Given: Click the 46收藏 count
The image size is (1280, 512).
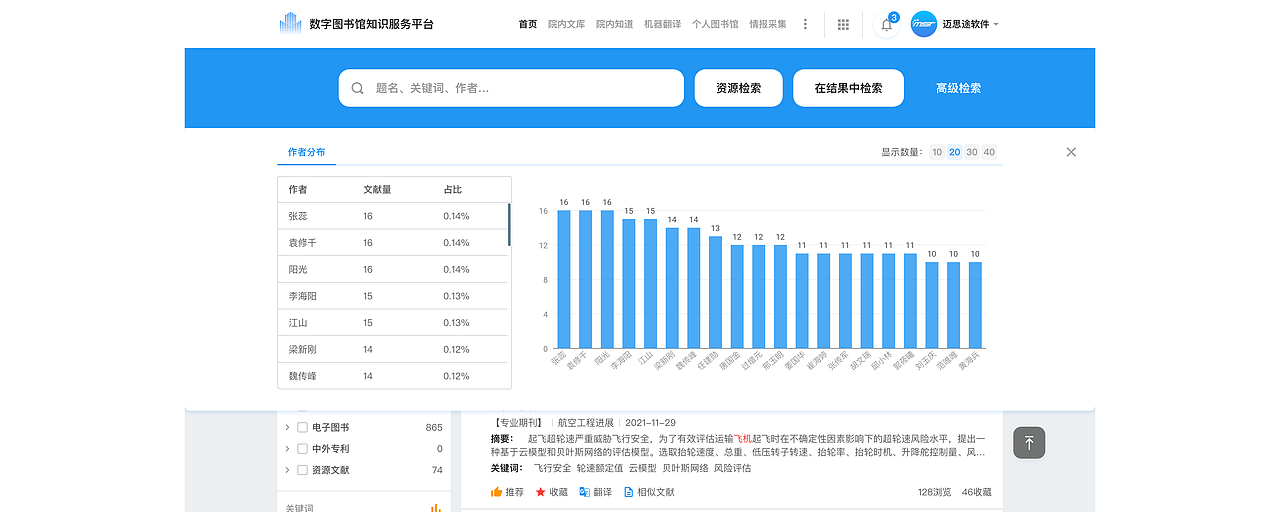Looking at the screenshot, I should (x=977, y=492).
